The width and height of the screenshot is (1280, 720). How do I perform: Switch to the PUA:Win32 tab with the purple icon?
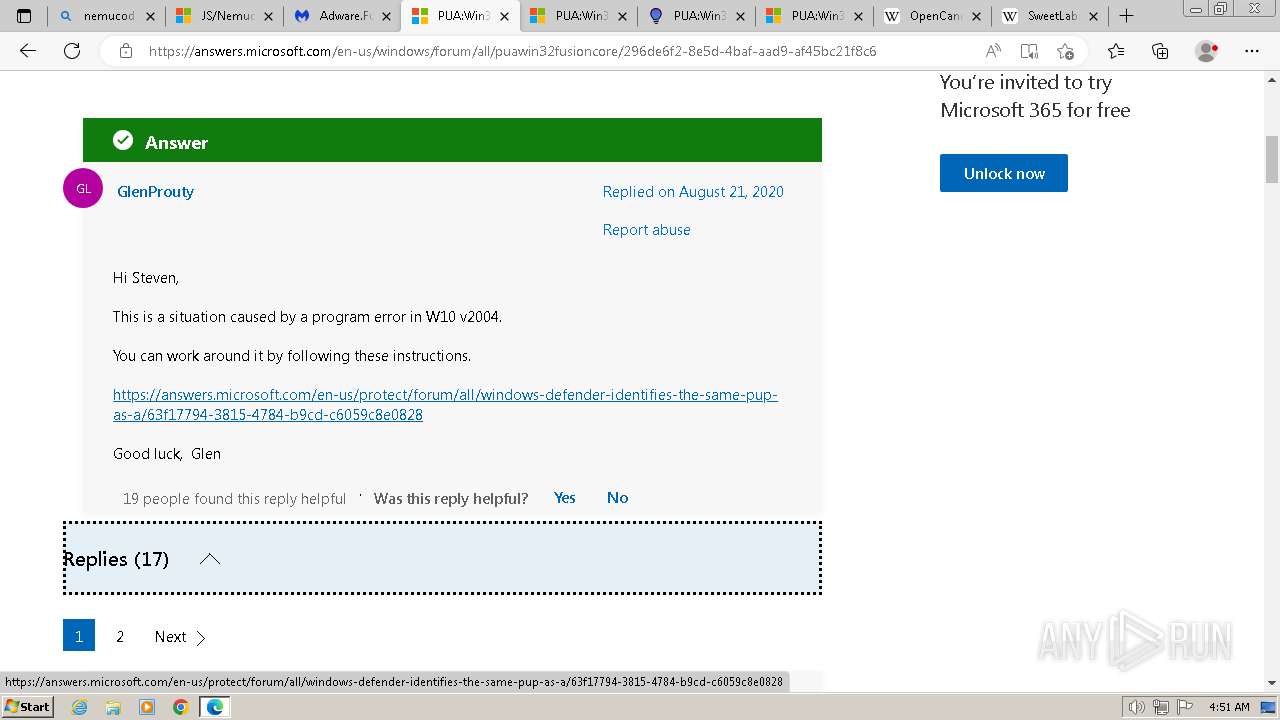696,16
